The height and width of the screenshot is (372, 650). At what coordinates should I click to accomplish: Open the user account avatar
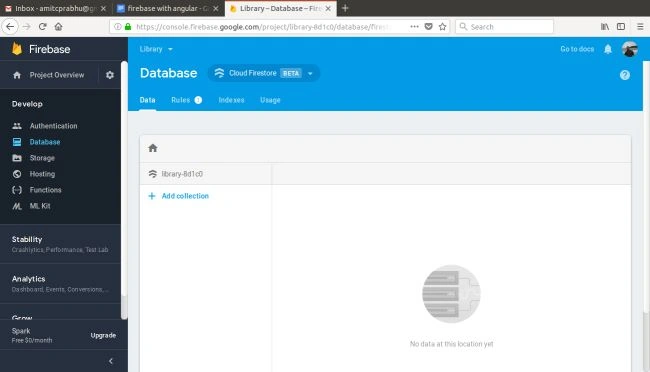pyautogui.click(x=630, y=49)
